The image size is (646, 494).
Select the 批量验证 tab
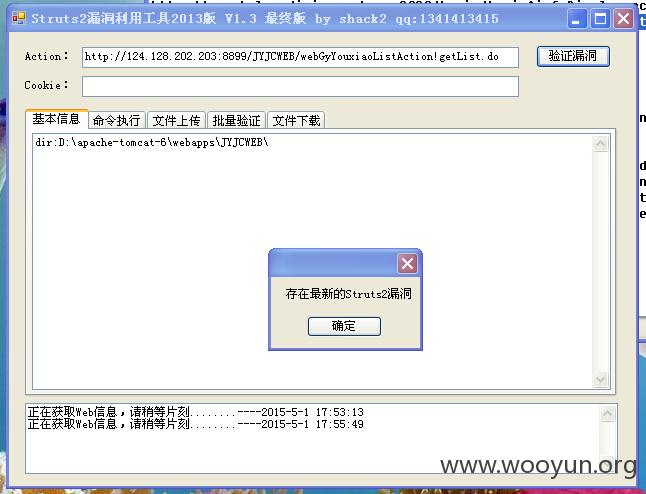click(236, 120)
